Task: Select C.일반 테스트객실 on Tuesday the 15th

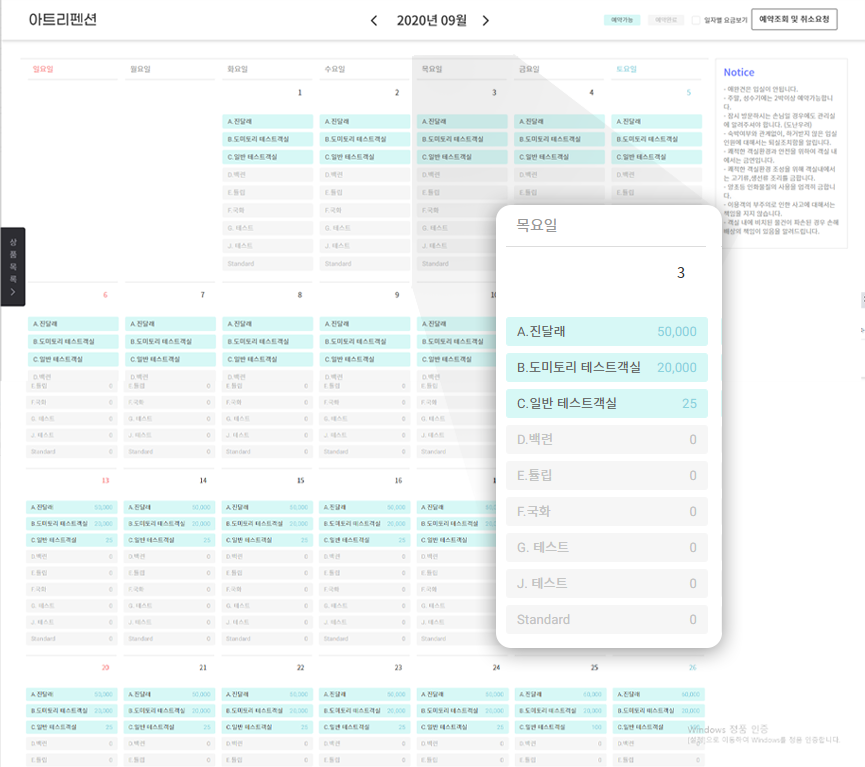Action: [x=269, y=540]
